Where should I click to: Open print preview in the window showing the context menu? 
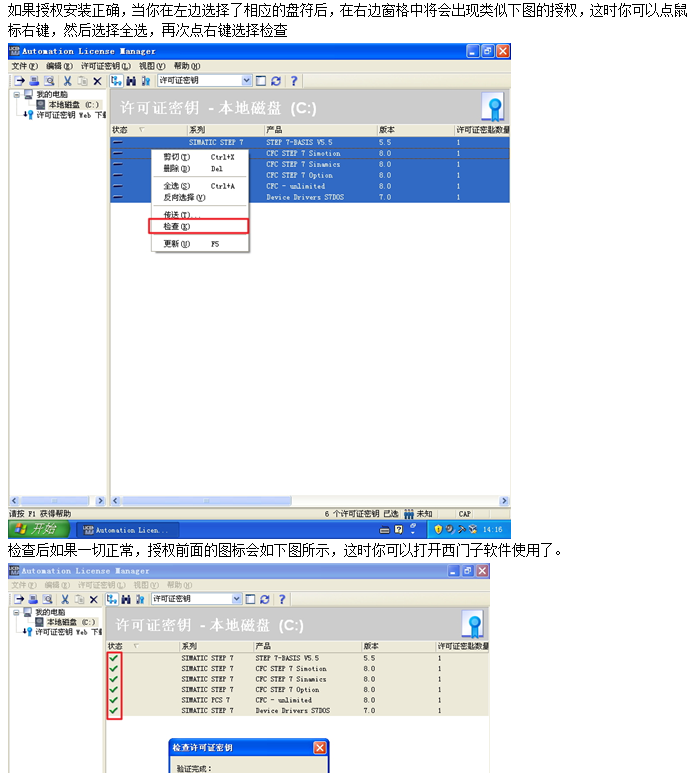click(49, 81)
